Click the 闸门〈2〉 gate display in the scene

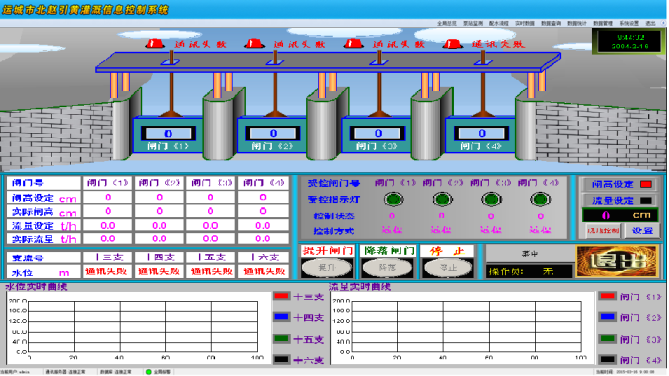tap(272, 137)
